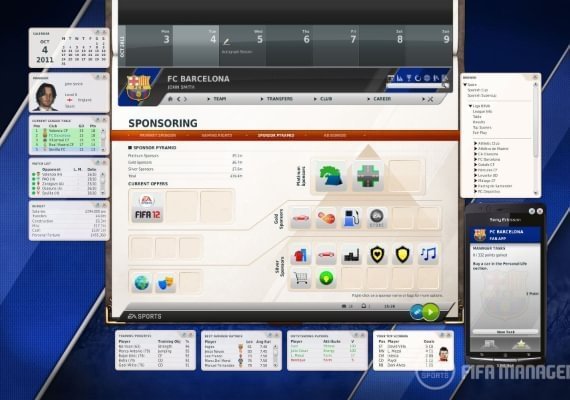The width and height of the screenshot is (570, 400).
Task: Click the green cross road platinum sponsor
Action: (368, 176)
